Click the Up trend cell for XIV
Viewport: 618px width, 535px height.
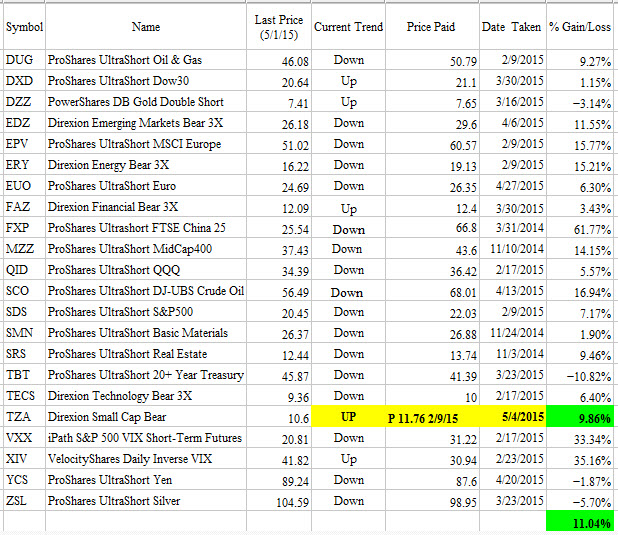click(348, 459)
